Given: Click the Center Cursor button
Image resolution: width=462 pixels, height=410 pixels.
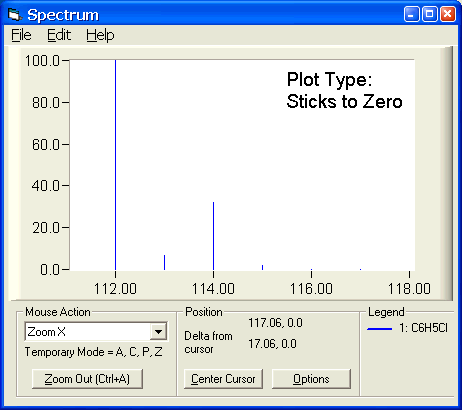Looking at the screenshot, I should click(223, 379).
